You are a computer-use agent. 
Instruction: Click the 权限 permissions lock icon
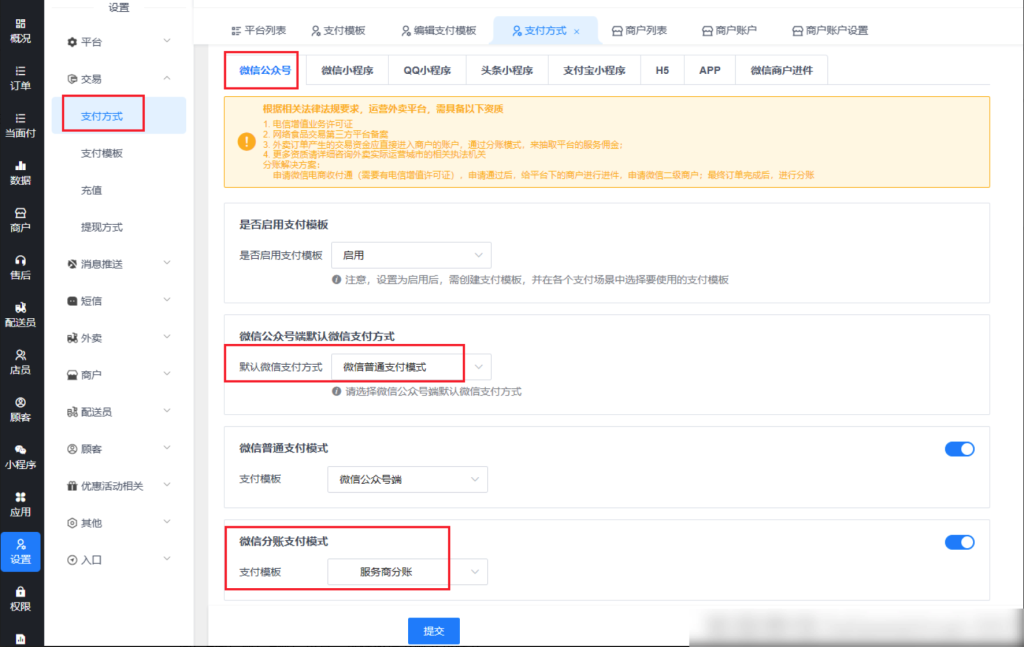20,598
